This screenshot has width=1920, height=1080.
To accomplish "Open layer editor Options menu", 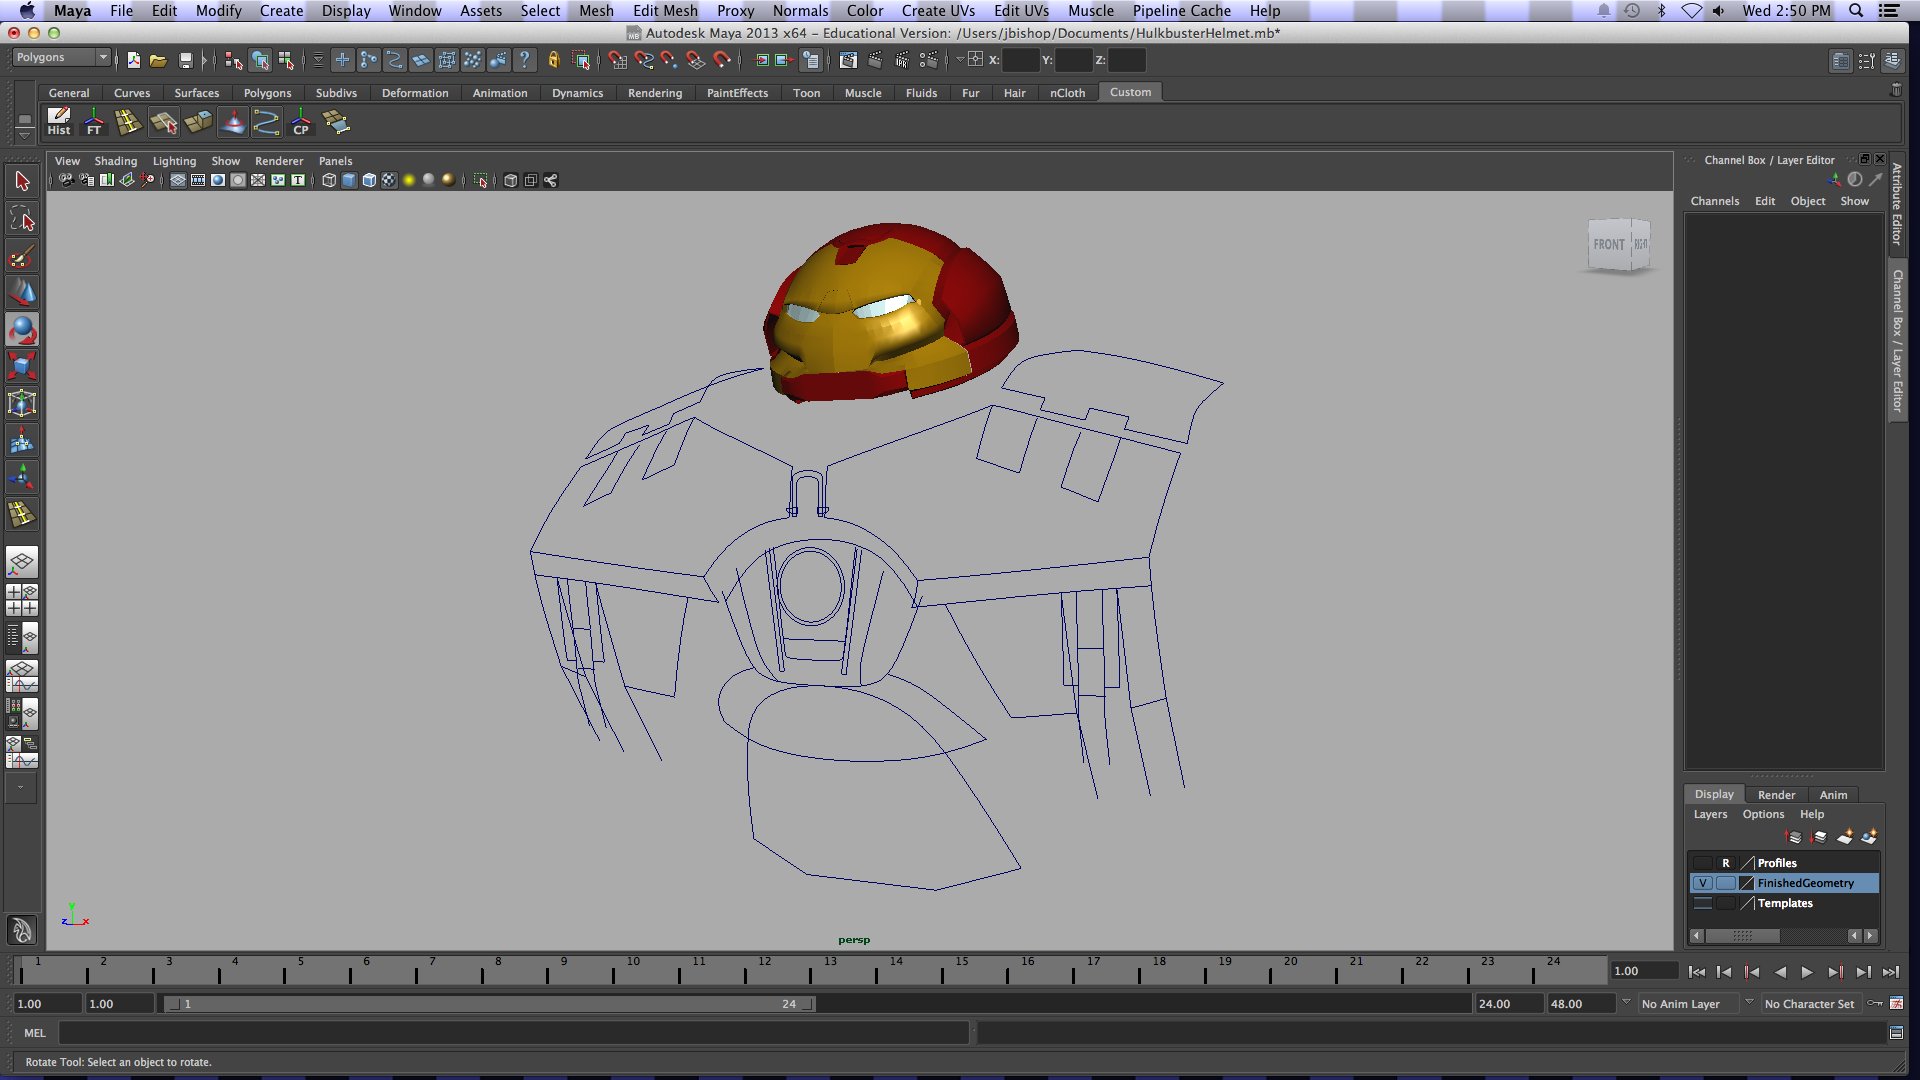I will click(x=1763, y=814).
